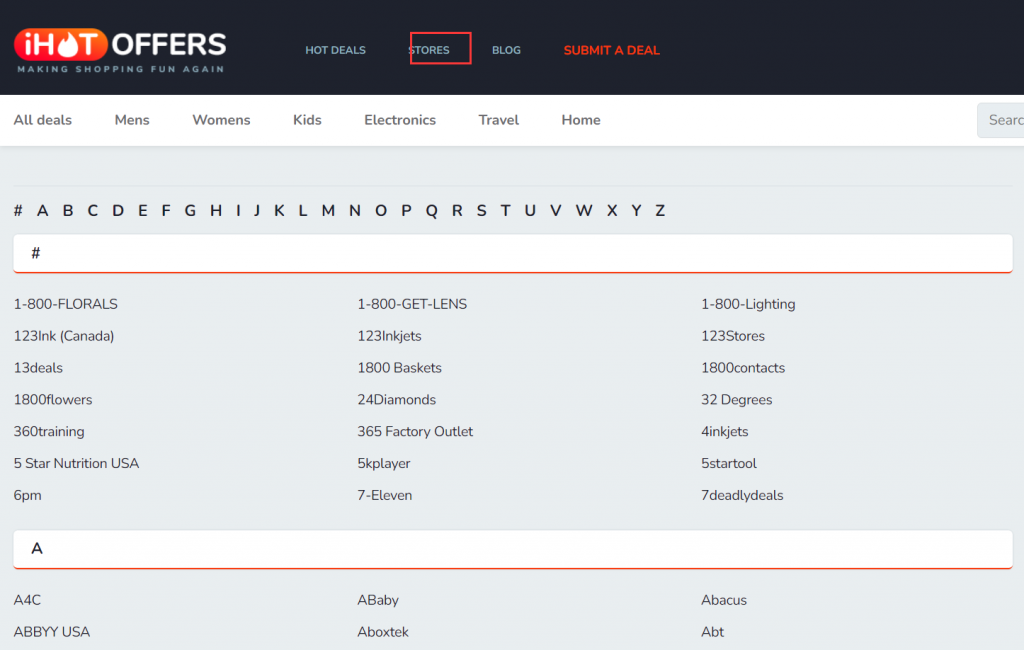1024x650 pixels.
Task: Open the Stores menu item
Action: [429, 50]
